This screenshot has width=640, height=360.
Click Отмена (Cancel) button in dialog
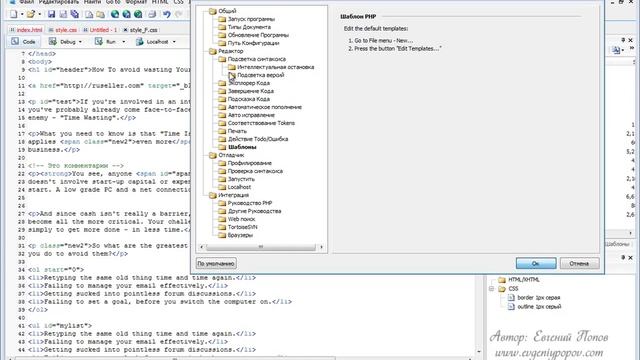point(579,263)
